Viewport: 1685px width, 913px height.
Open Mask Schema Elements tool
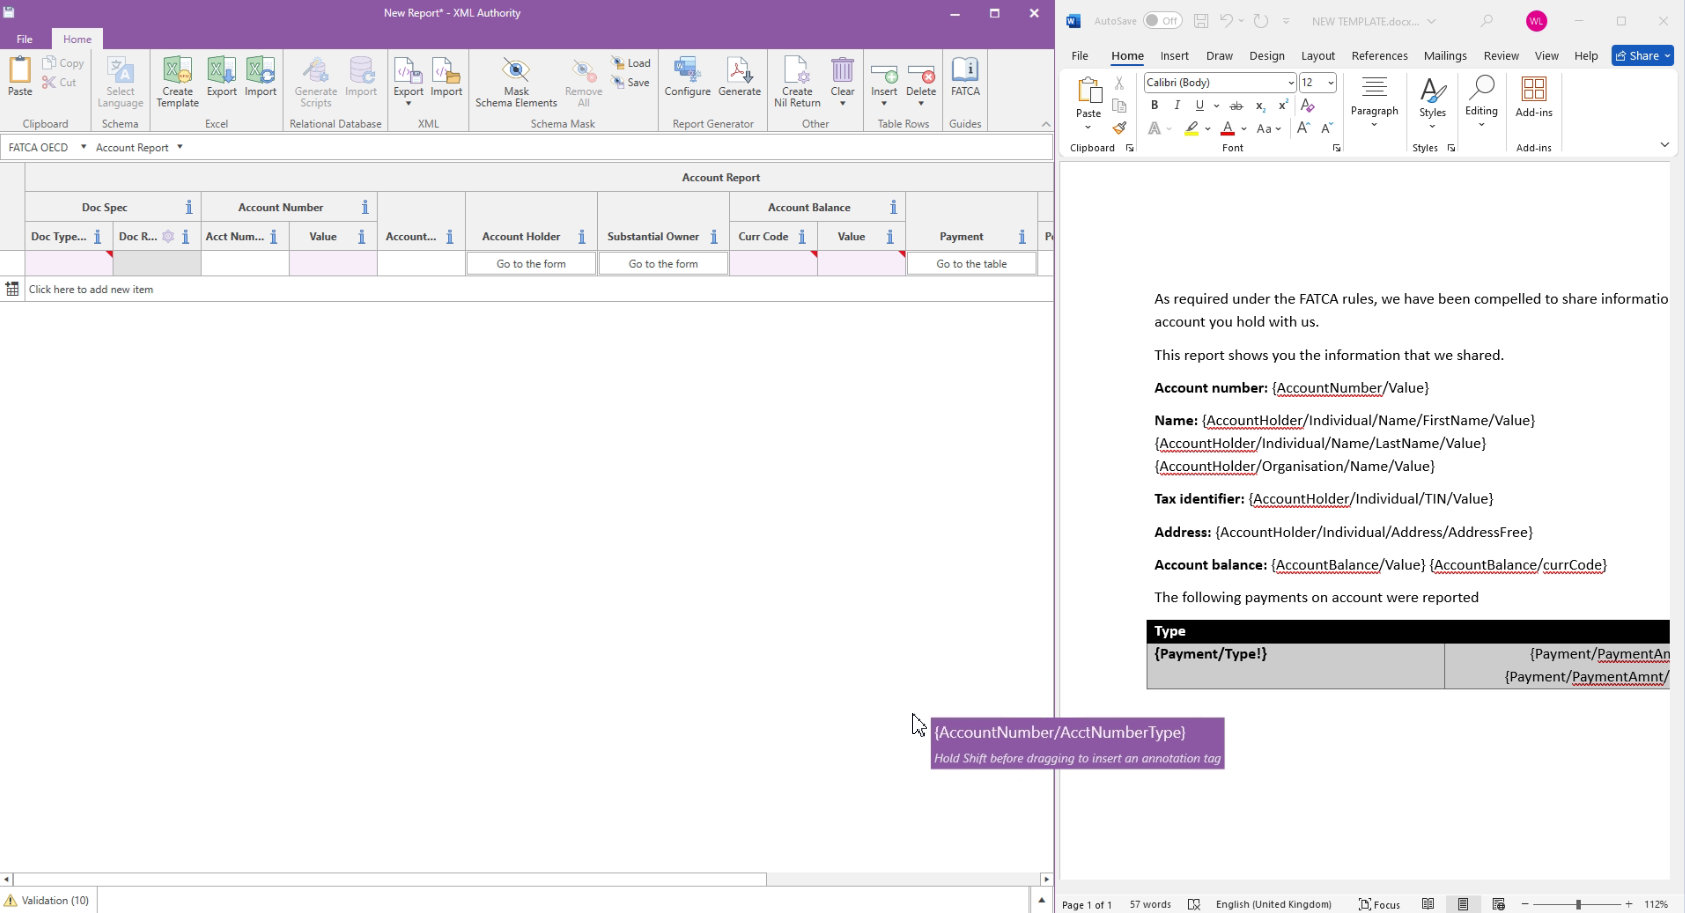516,81
